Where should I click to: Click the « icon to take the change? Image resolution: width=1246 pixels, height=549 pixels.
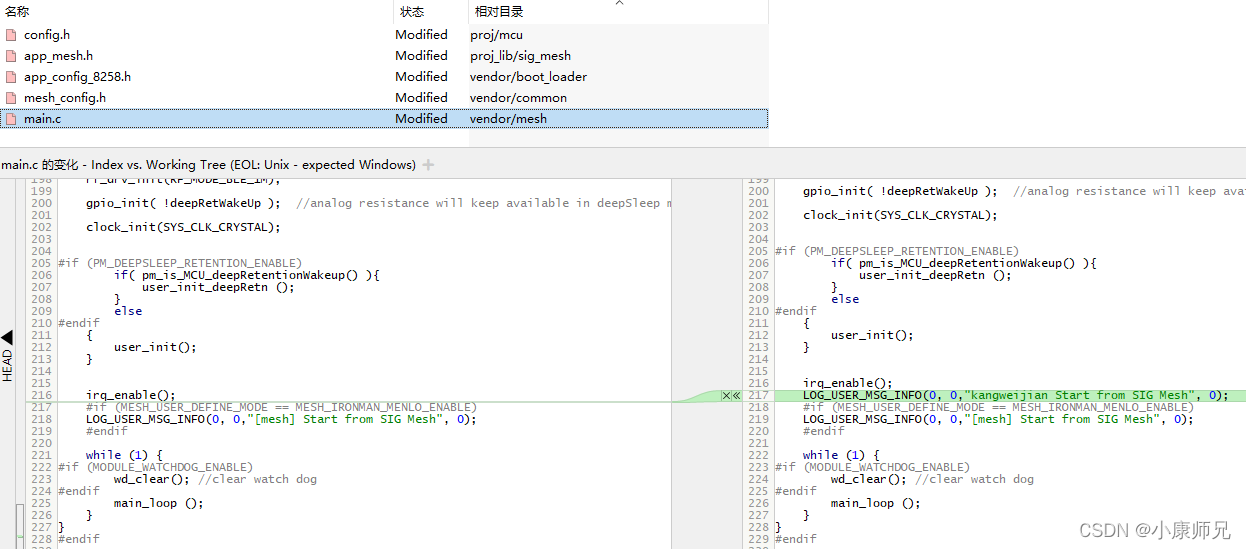(x=736, y=396)
